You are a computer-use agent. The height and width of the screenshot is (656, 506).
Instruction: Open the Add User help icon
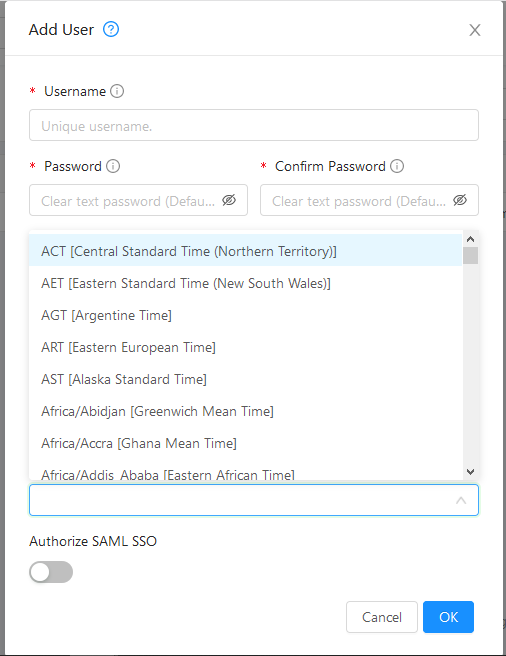coord(111,30)
